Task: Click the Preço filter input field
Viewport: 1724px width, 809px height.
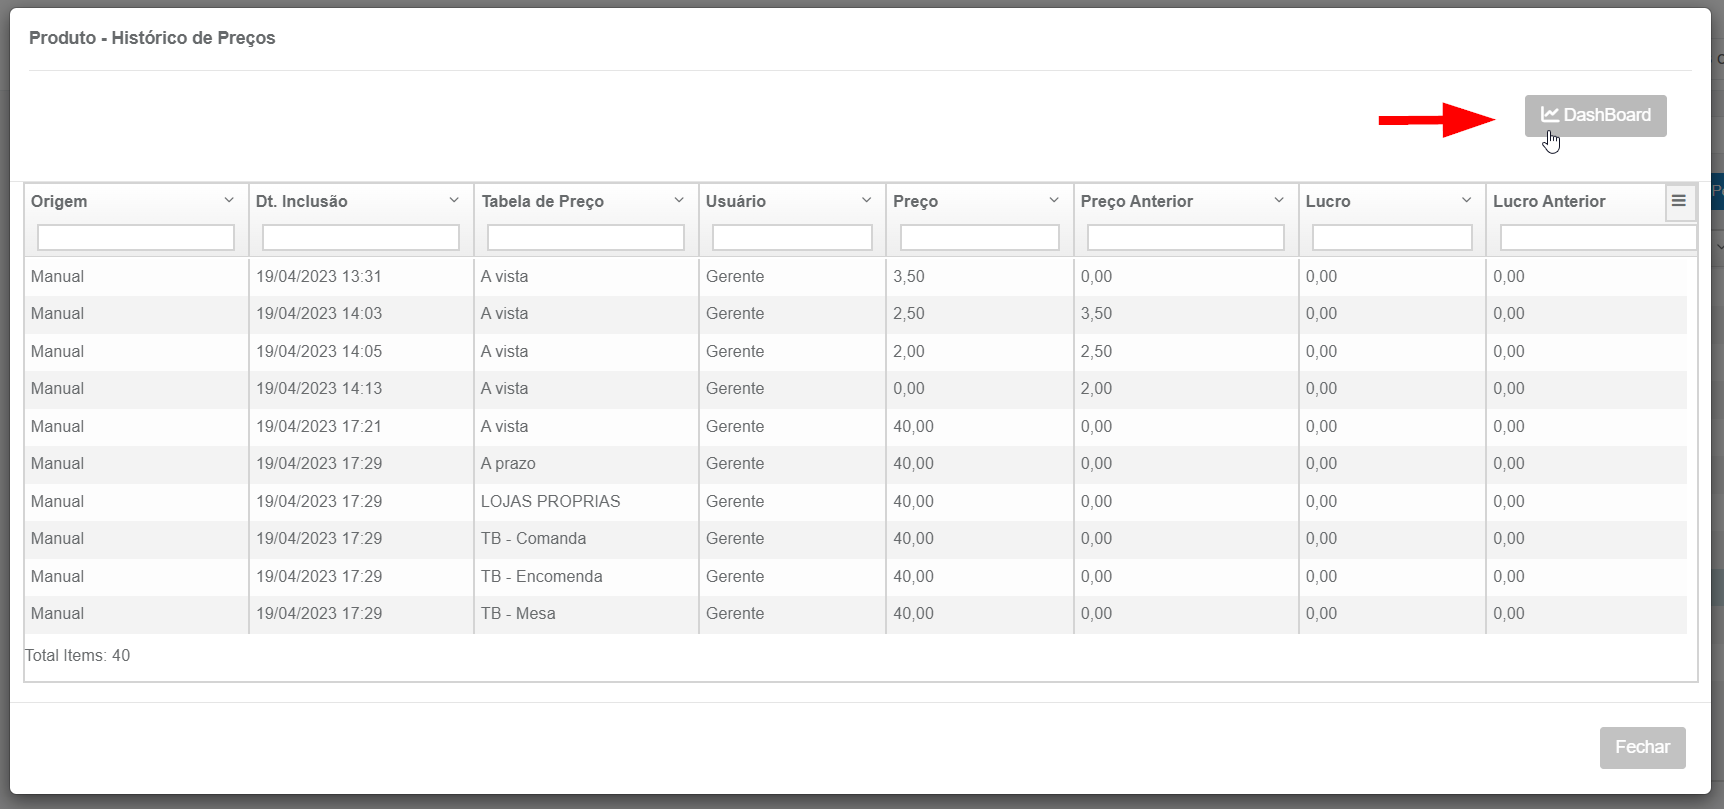Action: pyautogui.click(x=980, y=238)
